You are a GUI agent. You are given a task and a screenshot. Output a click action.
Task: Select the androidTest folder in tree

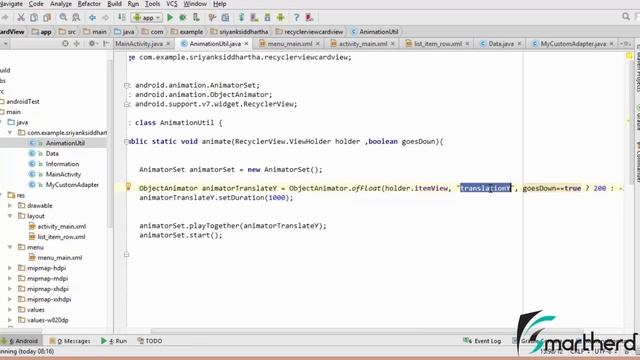pyautogui.click(x=23, y=101)
